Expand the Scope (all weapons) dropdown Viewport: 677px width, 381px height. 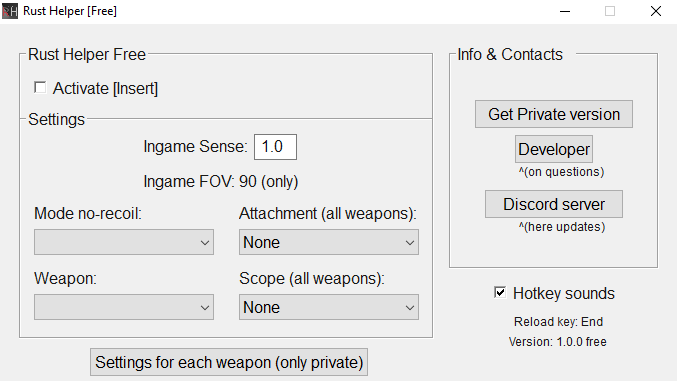(x=329, y=307)
